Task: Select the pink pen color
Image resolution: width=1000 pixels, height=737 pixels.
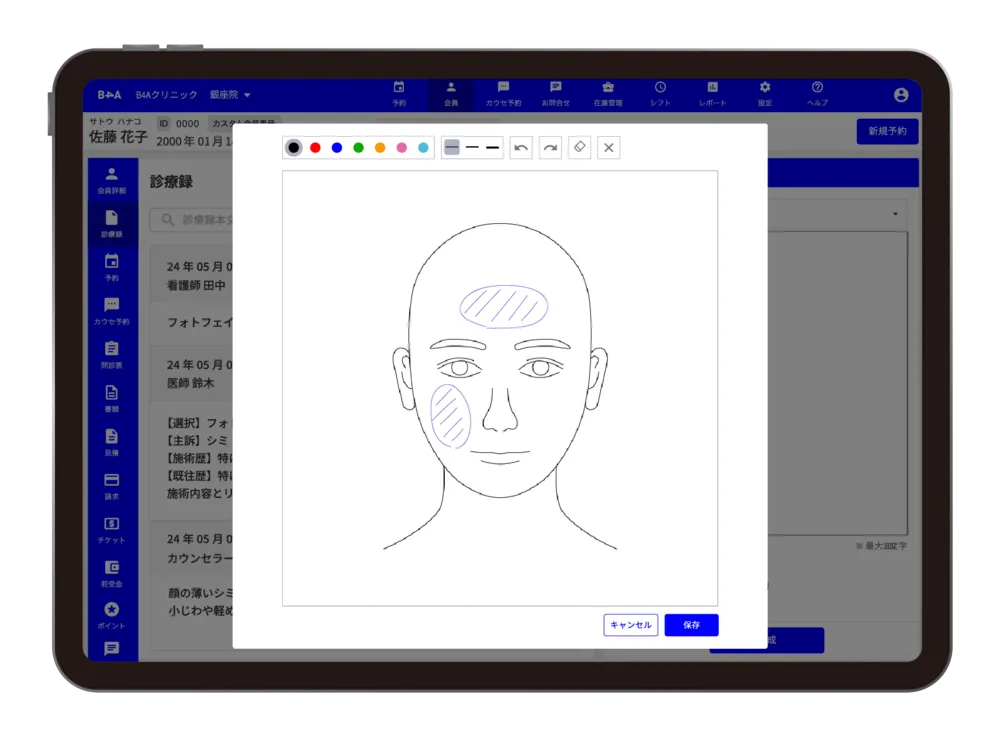Action: tap(402, 148)
